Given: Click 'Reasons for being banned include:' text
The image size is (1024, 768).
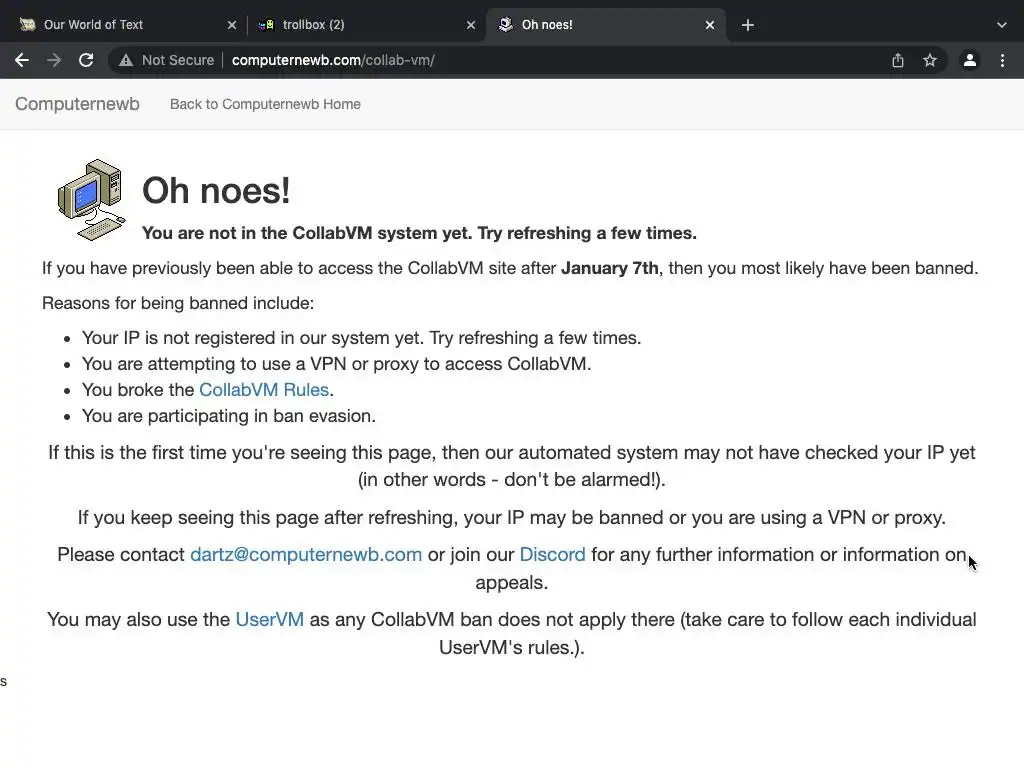Looking at the screenshot, I should point(178,303).
